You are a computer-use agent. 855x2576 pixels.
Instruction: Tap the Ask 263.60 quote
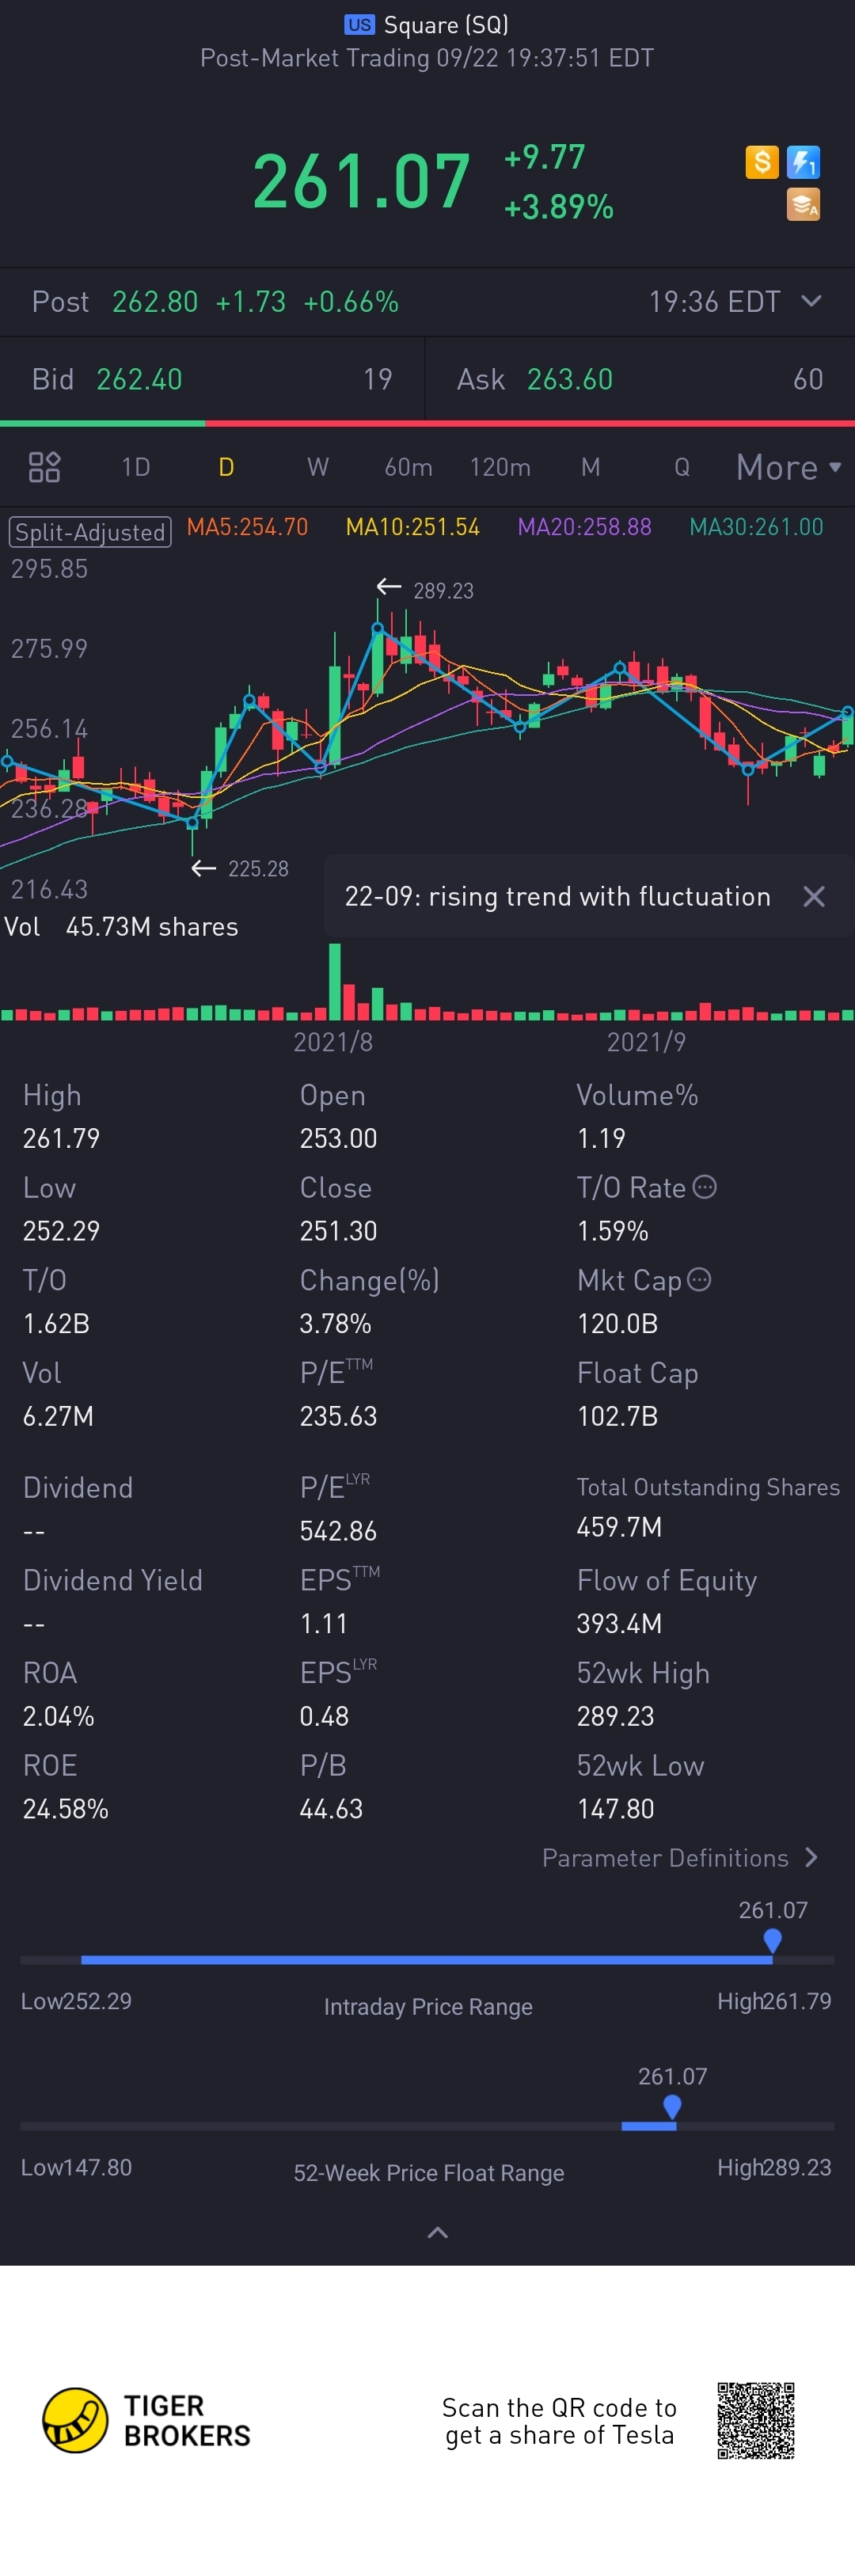pyautogui.click(x=640, y=379)
